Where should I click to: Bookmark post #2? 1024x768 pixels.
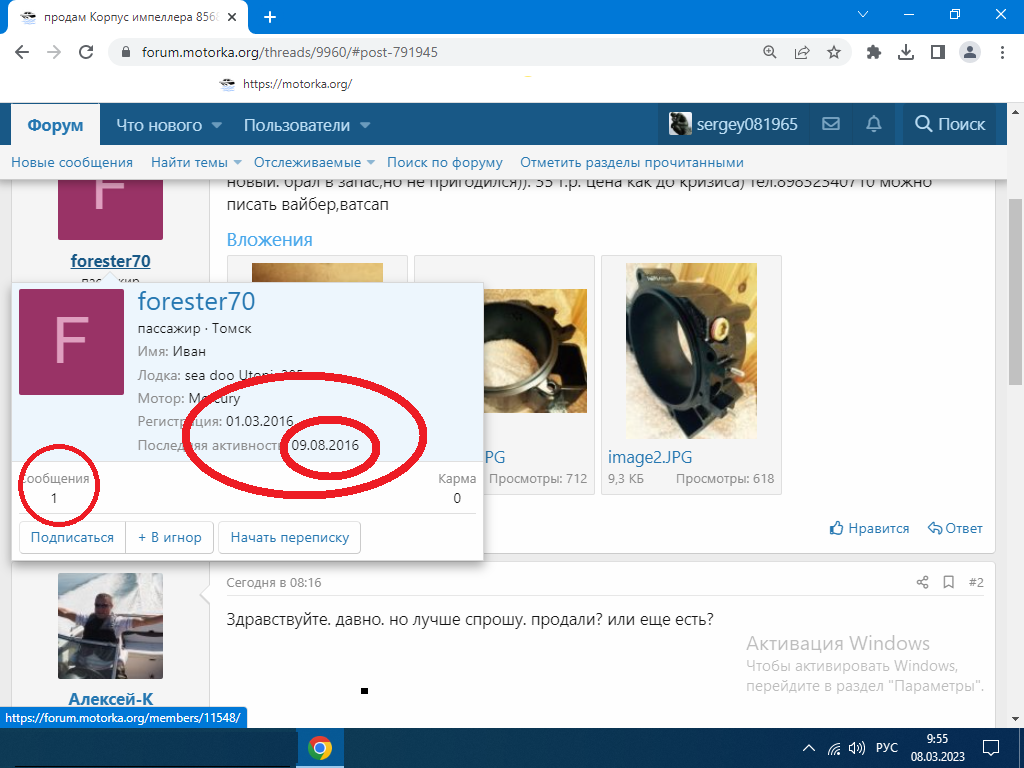click(x=949, y=582)
